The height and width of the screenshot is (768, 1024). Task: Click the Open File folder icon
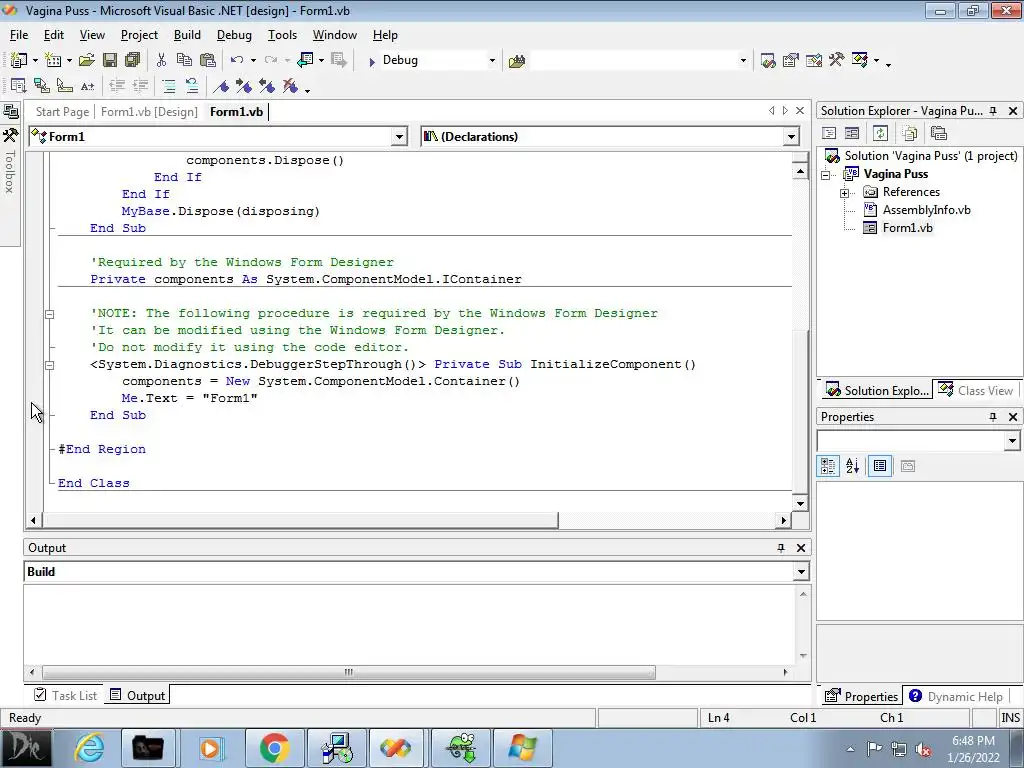(86, 60)
